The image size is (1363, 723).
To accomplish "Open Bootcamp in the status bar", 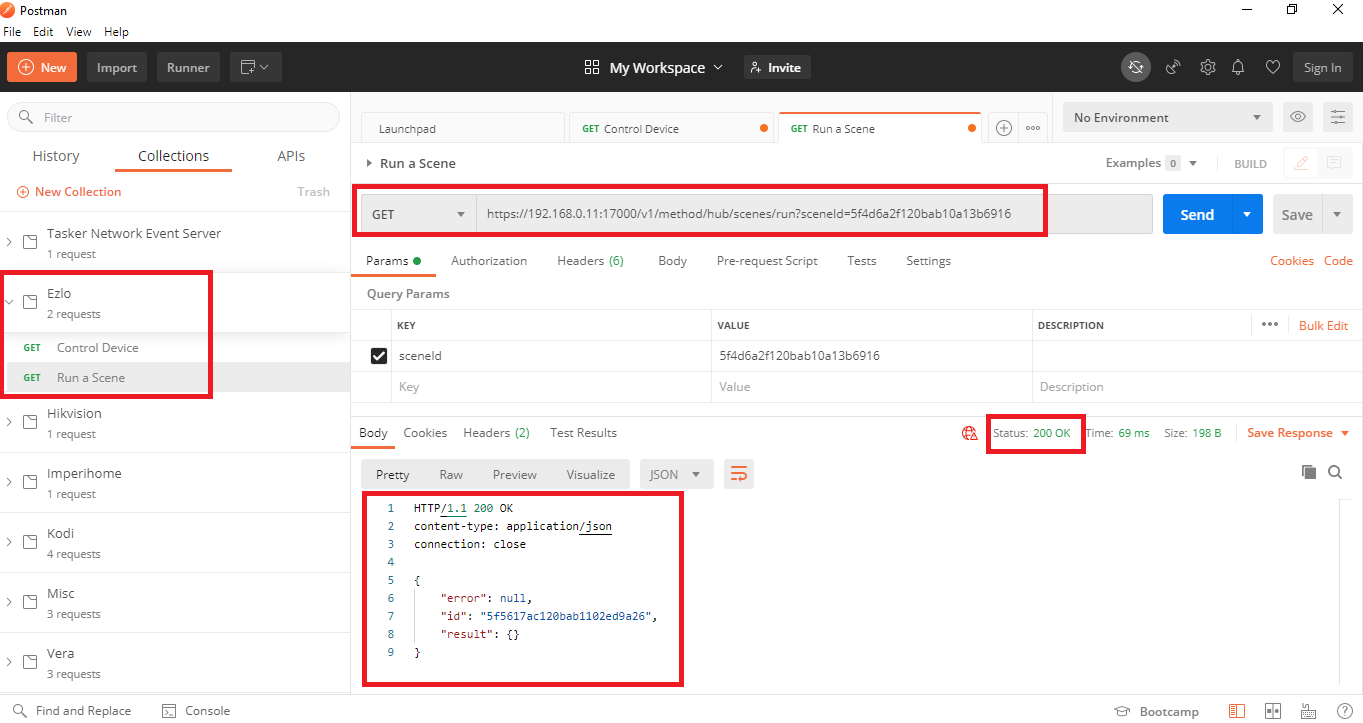I will pyautogui.click(x=1156, y=711).
